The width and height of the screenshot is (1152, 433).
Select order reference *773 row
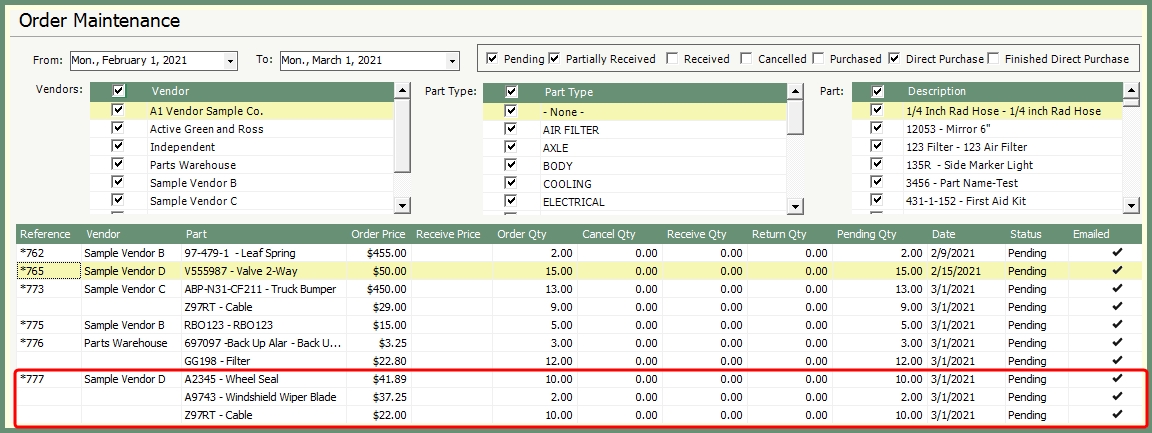pyautogui.click(x=34, y=289)
